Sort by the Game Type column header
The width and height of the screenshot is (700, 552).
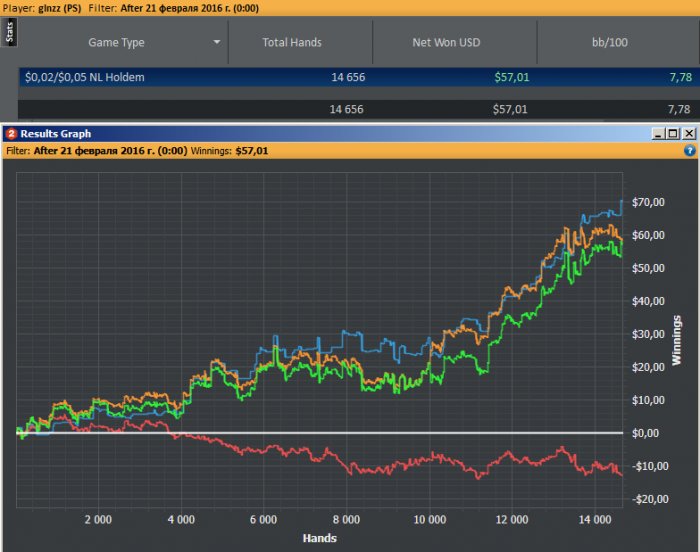click(x=116, y=42)
